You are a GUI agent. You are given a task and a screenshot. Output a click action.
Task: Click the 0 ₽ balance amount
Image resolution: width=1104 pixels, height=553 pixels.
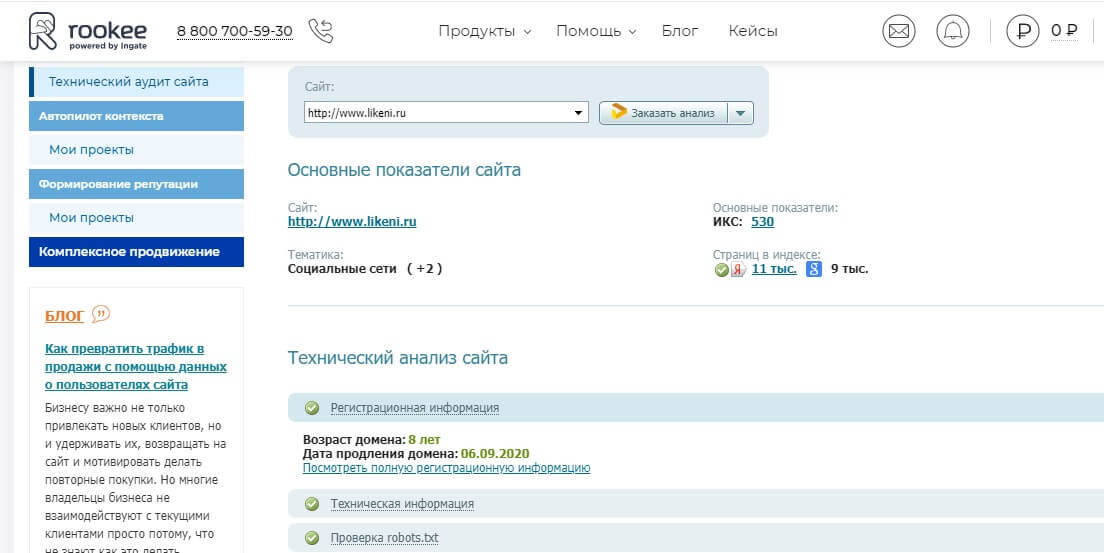(1064, 30)
